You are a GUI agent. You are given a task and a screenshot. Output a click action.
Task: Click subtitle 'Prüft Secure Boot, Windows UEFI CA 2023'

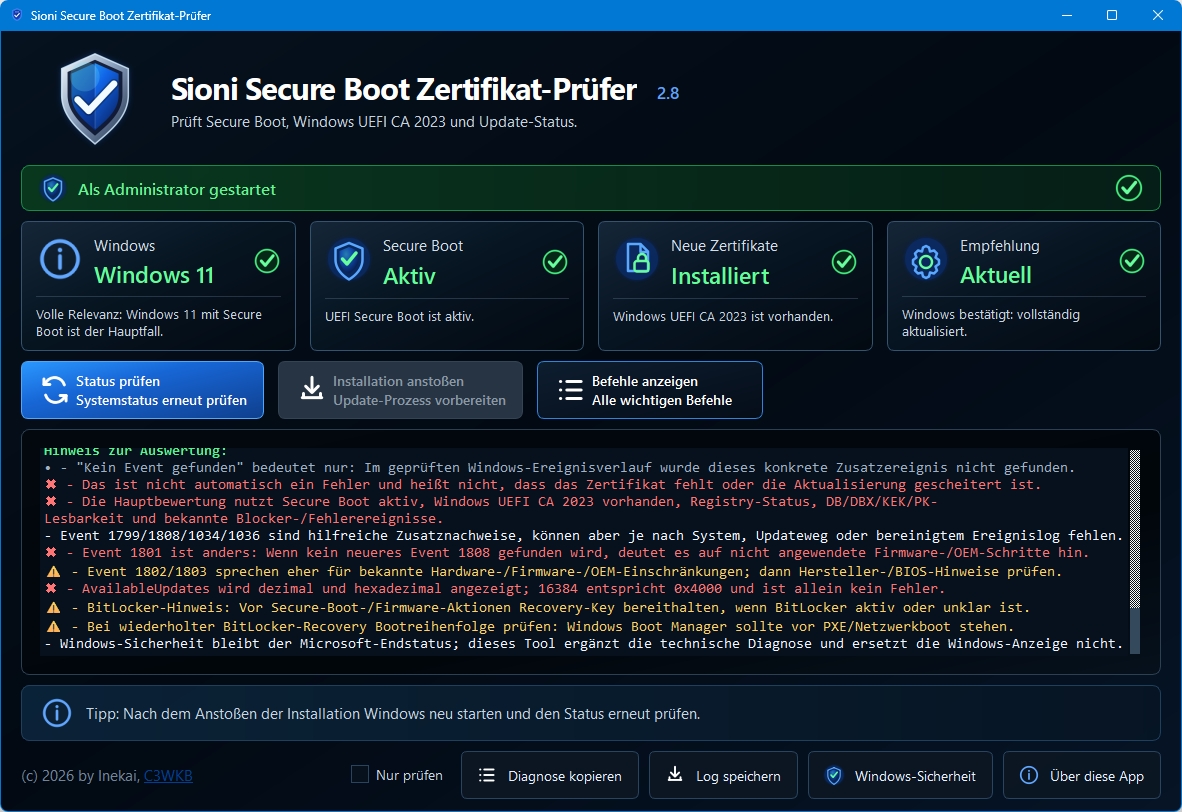click(374, 121)
